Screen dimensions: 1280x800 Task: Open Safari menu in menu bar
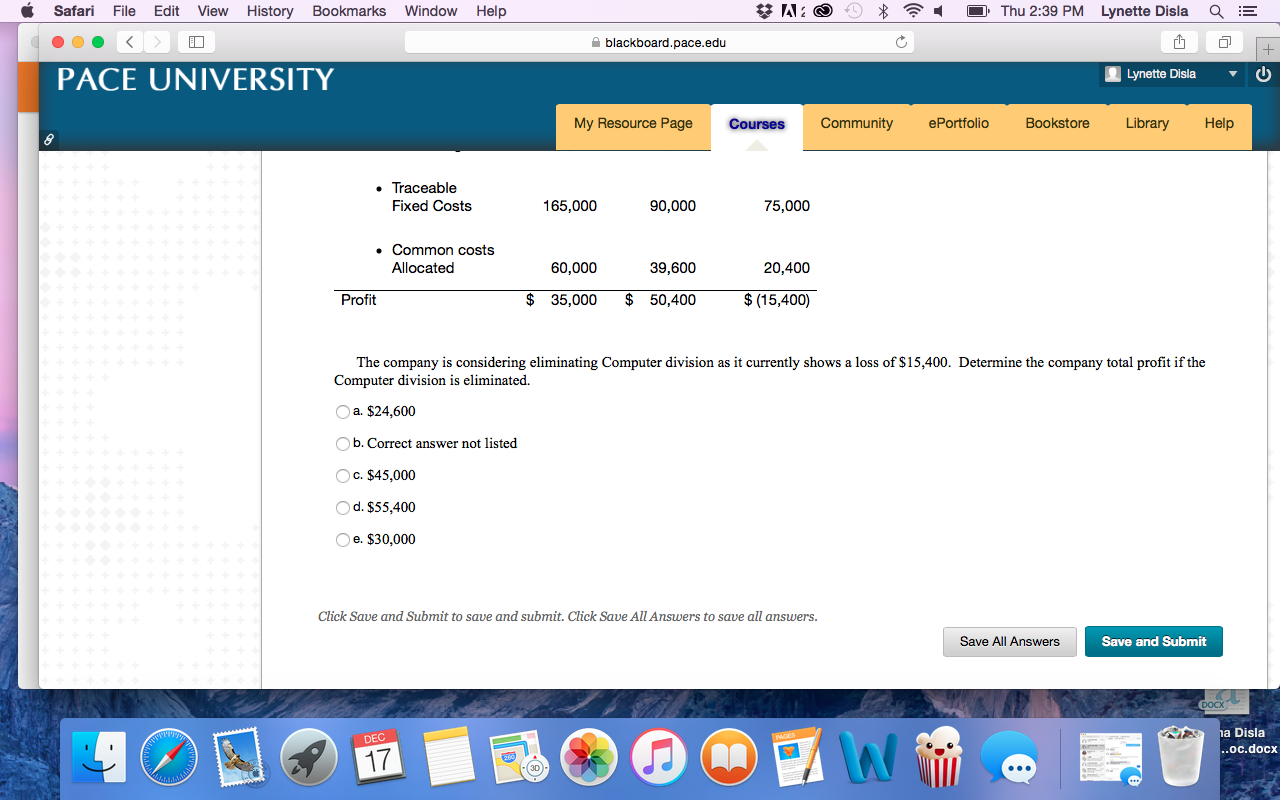click(x=73, y=11)
